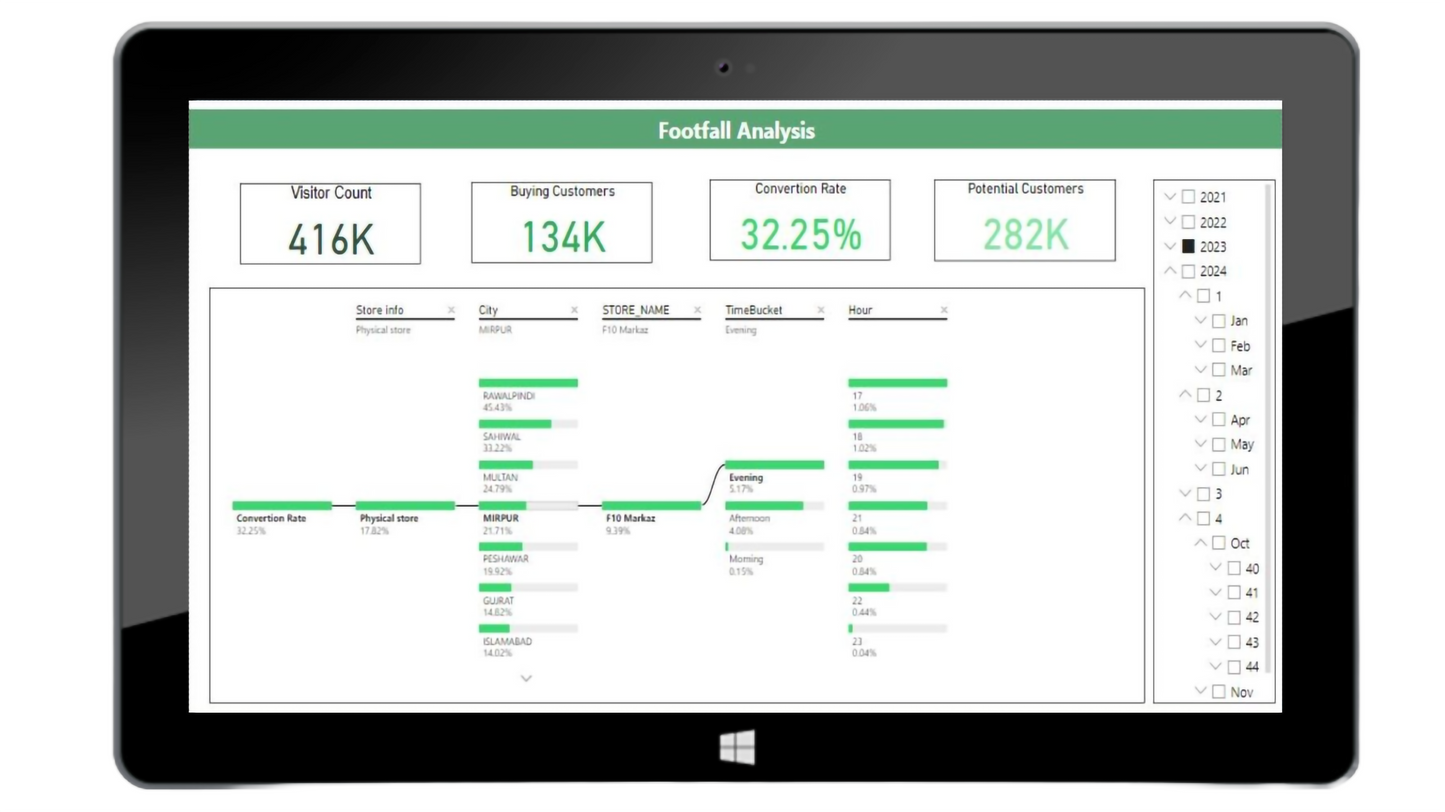Expand the 2022 year node
Screen dimensions: 1445x812
click(x=1170, y=222)
